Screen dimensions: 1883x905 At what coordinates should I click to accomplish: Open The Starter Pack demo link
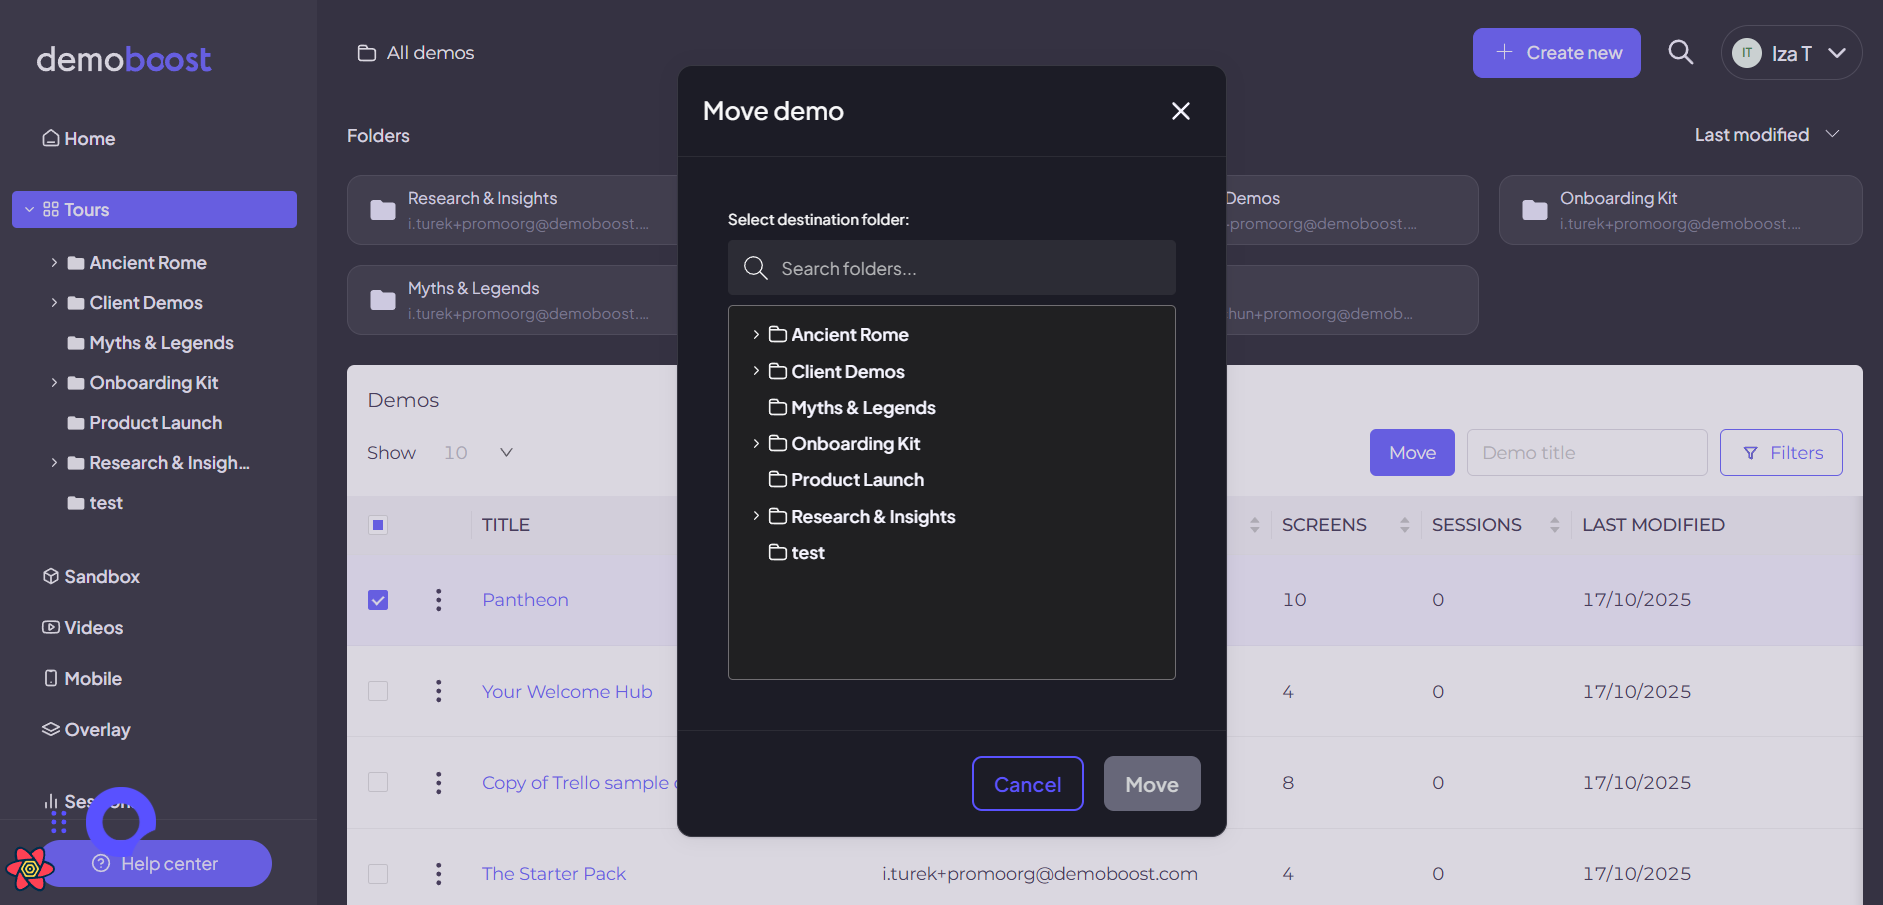[x=554, y=874]
